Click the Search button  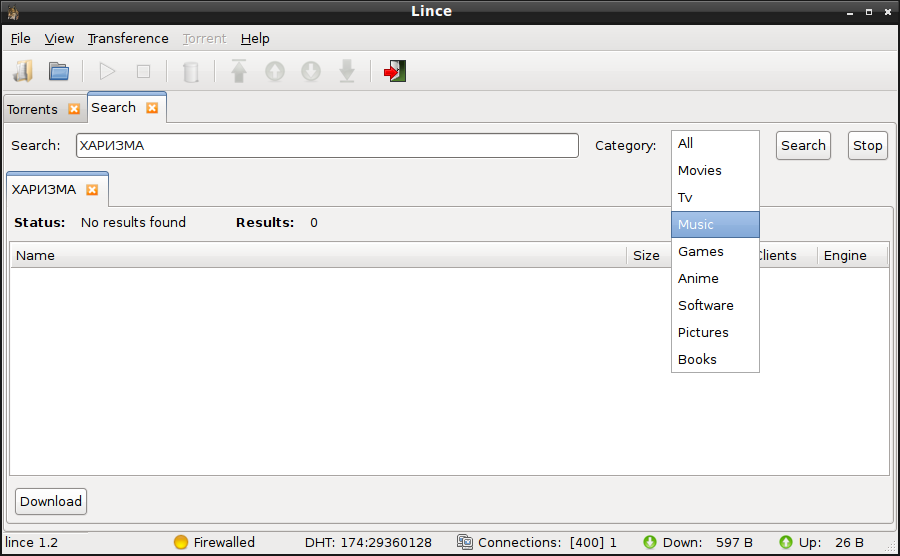click(x=803, y=146)
